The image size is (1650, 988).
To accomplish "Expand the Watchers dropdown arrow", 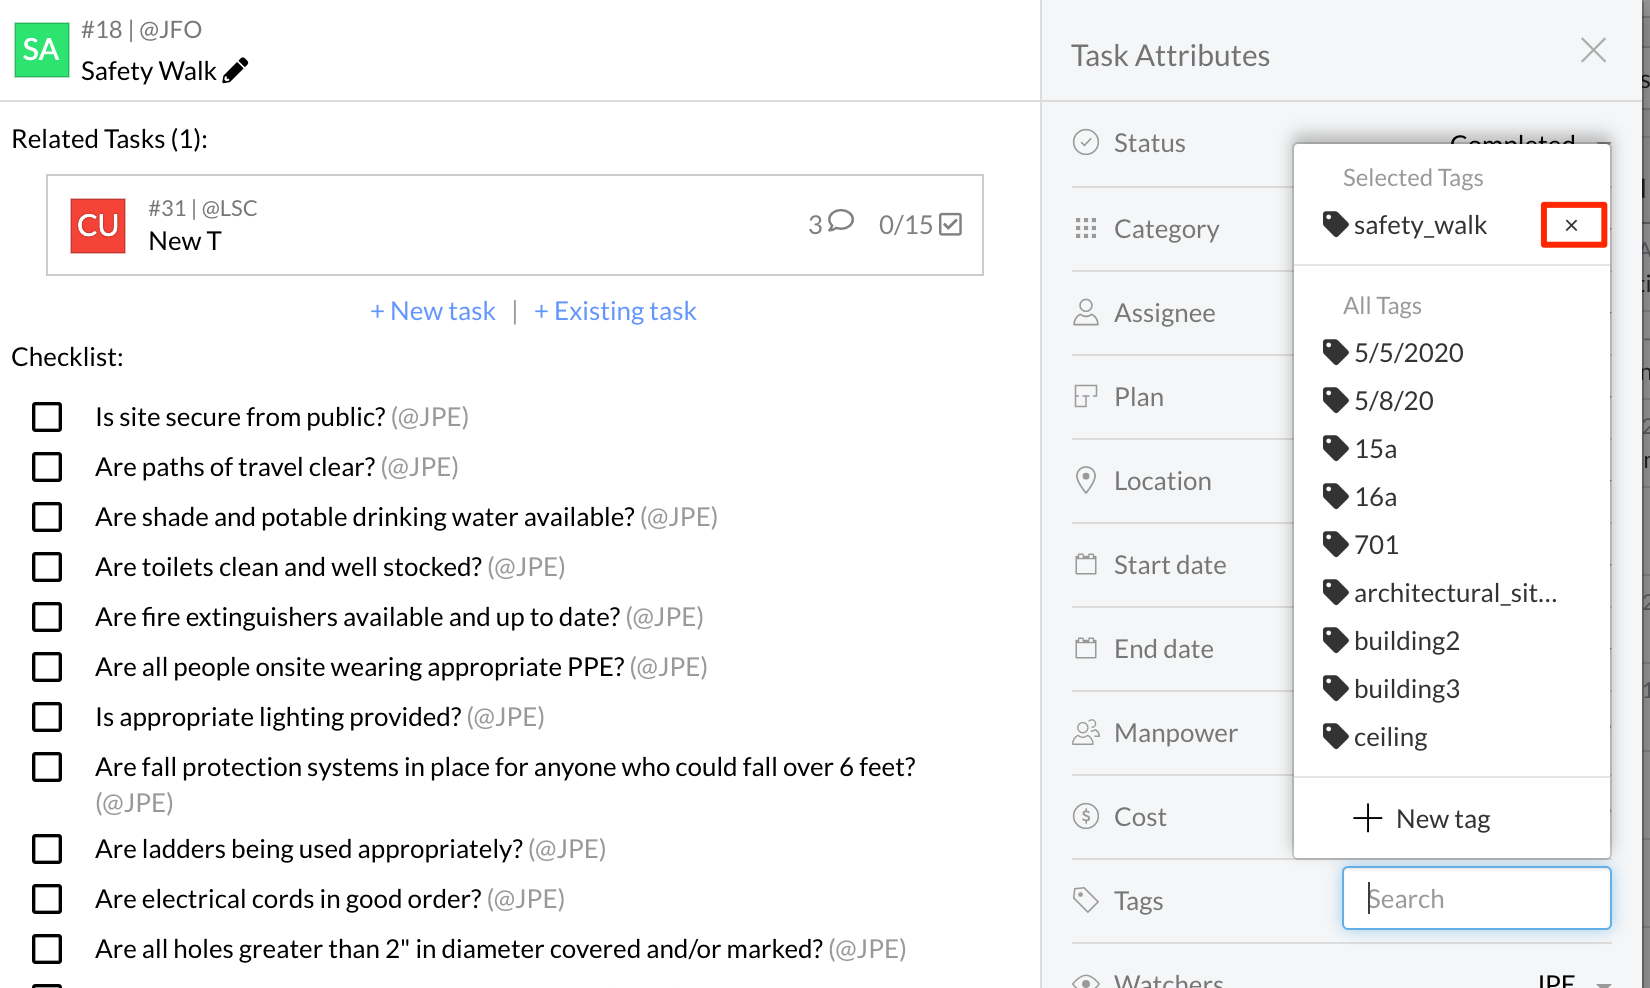I will pos(1603,983).
